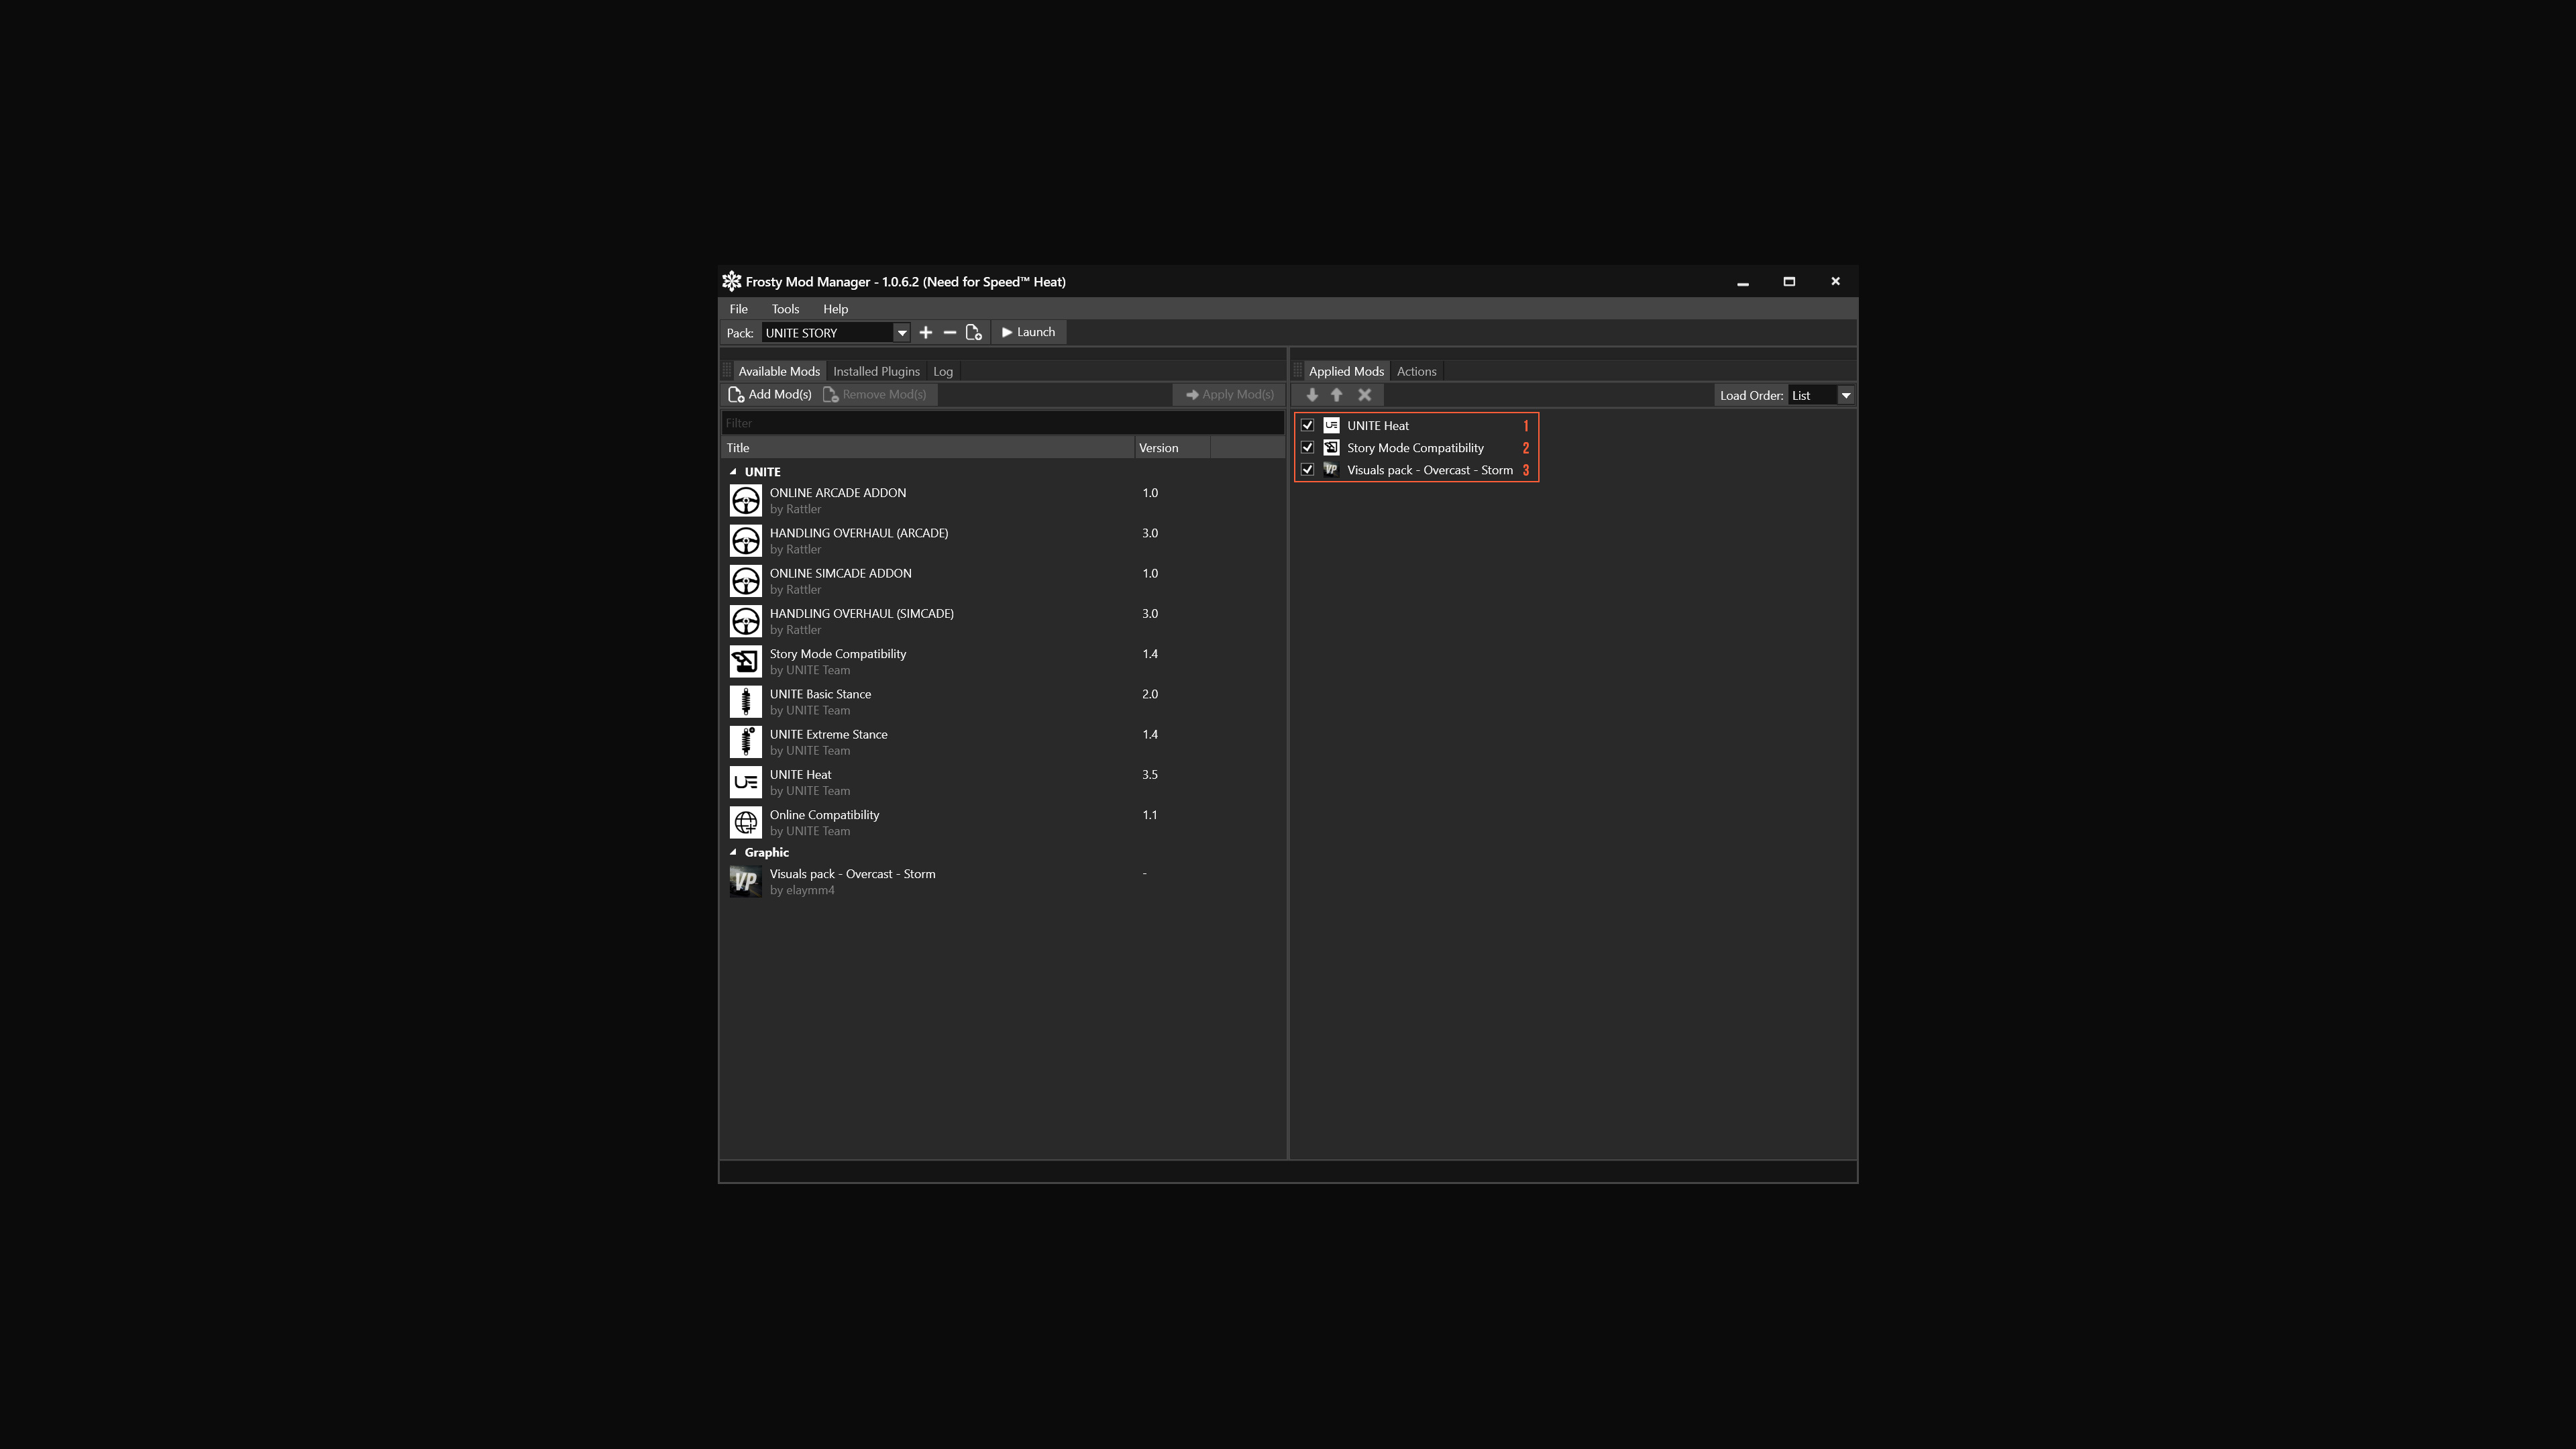Select ONLINE ARCADE ADDON mod title
Screen dimensions: 2576x1449
point(837,493)
